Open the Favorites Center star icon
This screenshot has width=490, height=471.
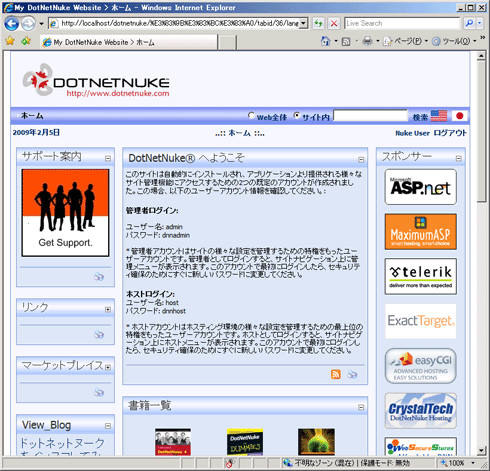click(10, 41)
